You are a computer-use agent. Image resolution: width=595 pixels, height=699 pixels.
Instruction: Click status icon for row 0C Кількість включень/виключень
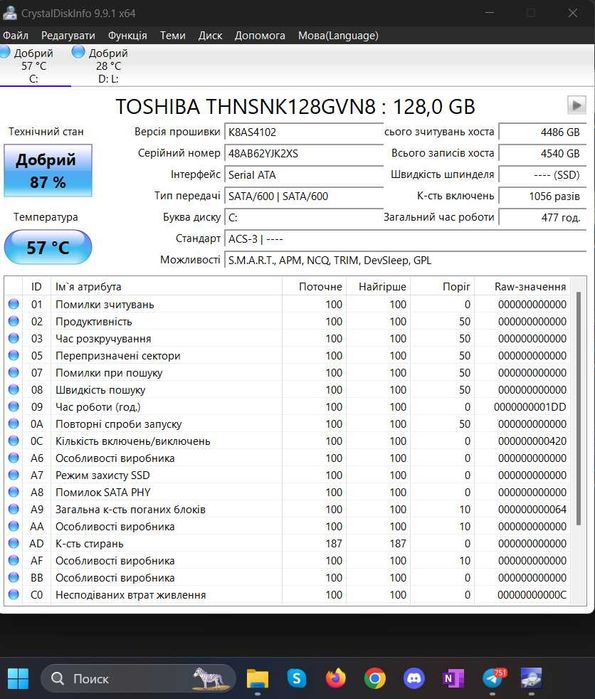click(13, 440)
